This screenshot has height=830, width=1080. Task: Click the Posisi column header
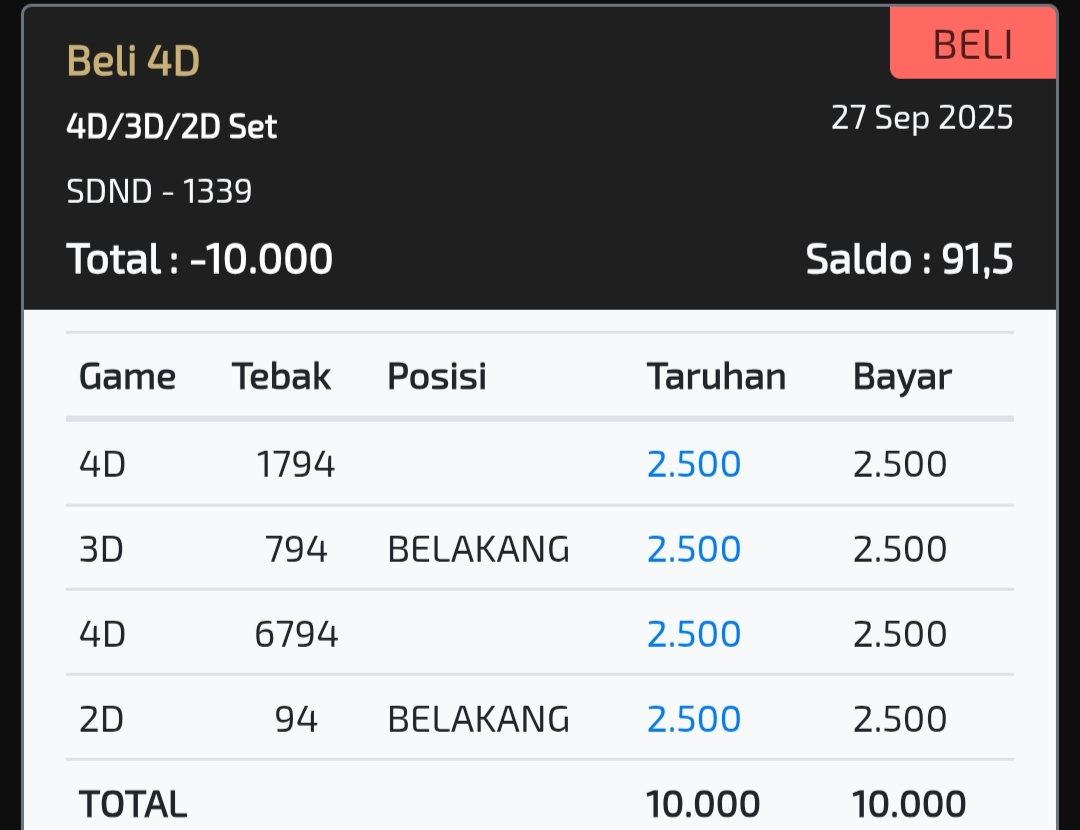pos(436,377)
